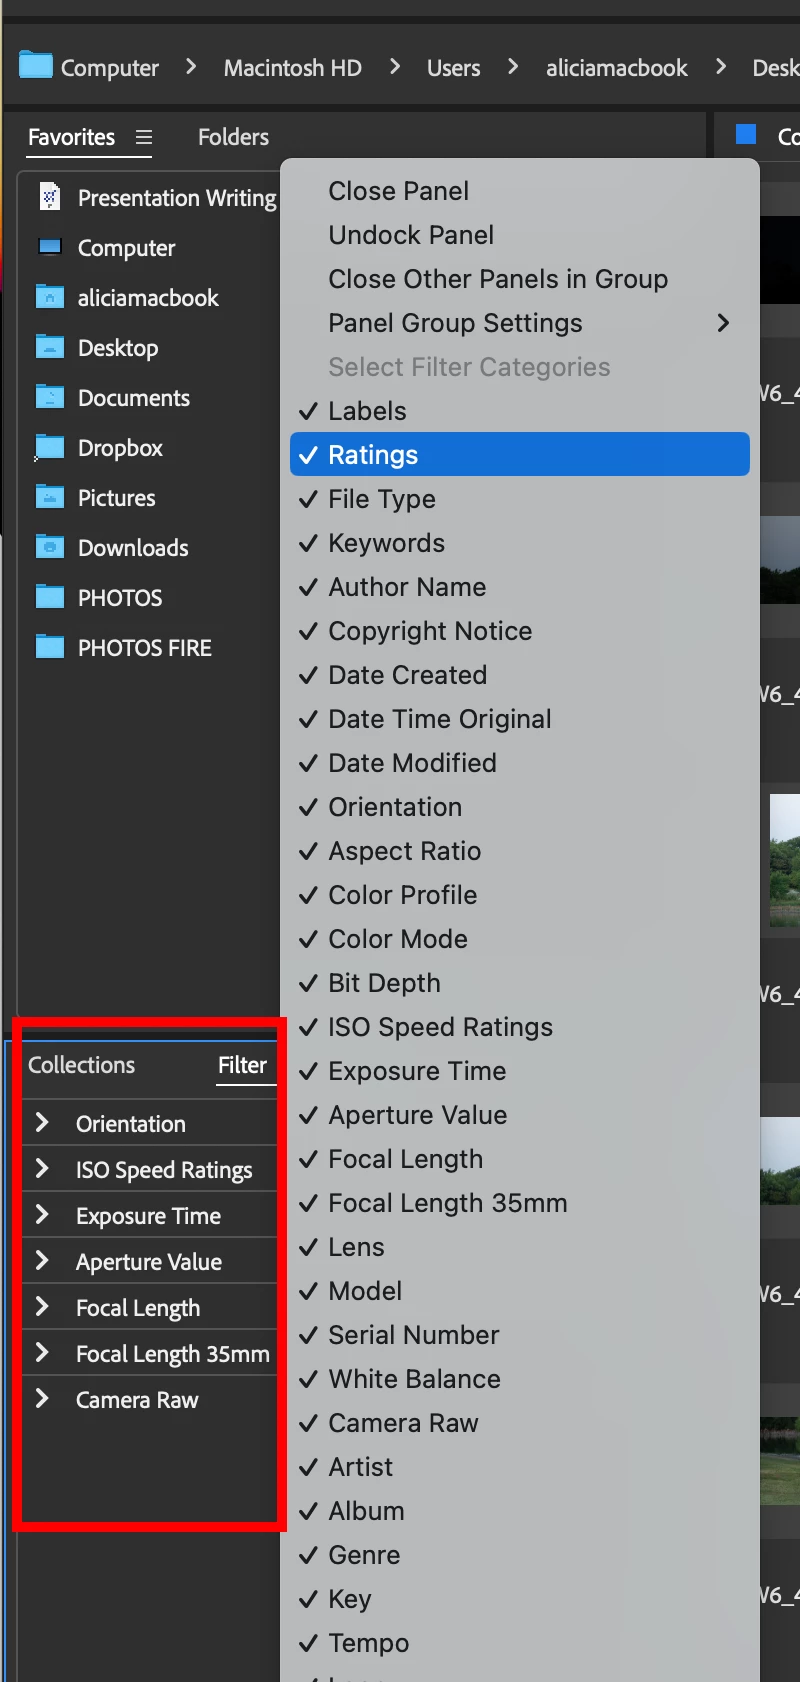Image resolution: width=800 pixels, height=1682 pixels.
Task: Toggle the Aspect Ratio filter category
Action: click(519, 851)
